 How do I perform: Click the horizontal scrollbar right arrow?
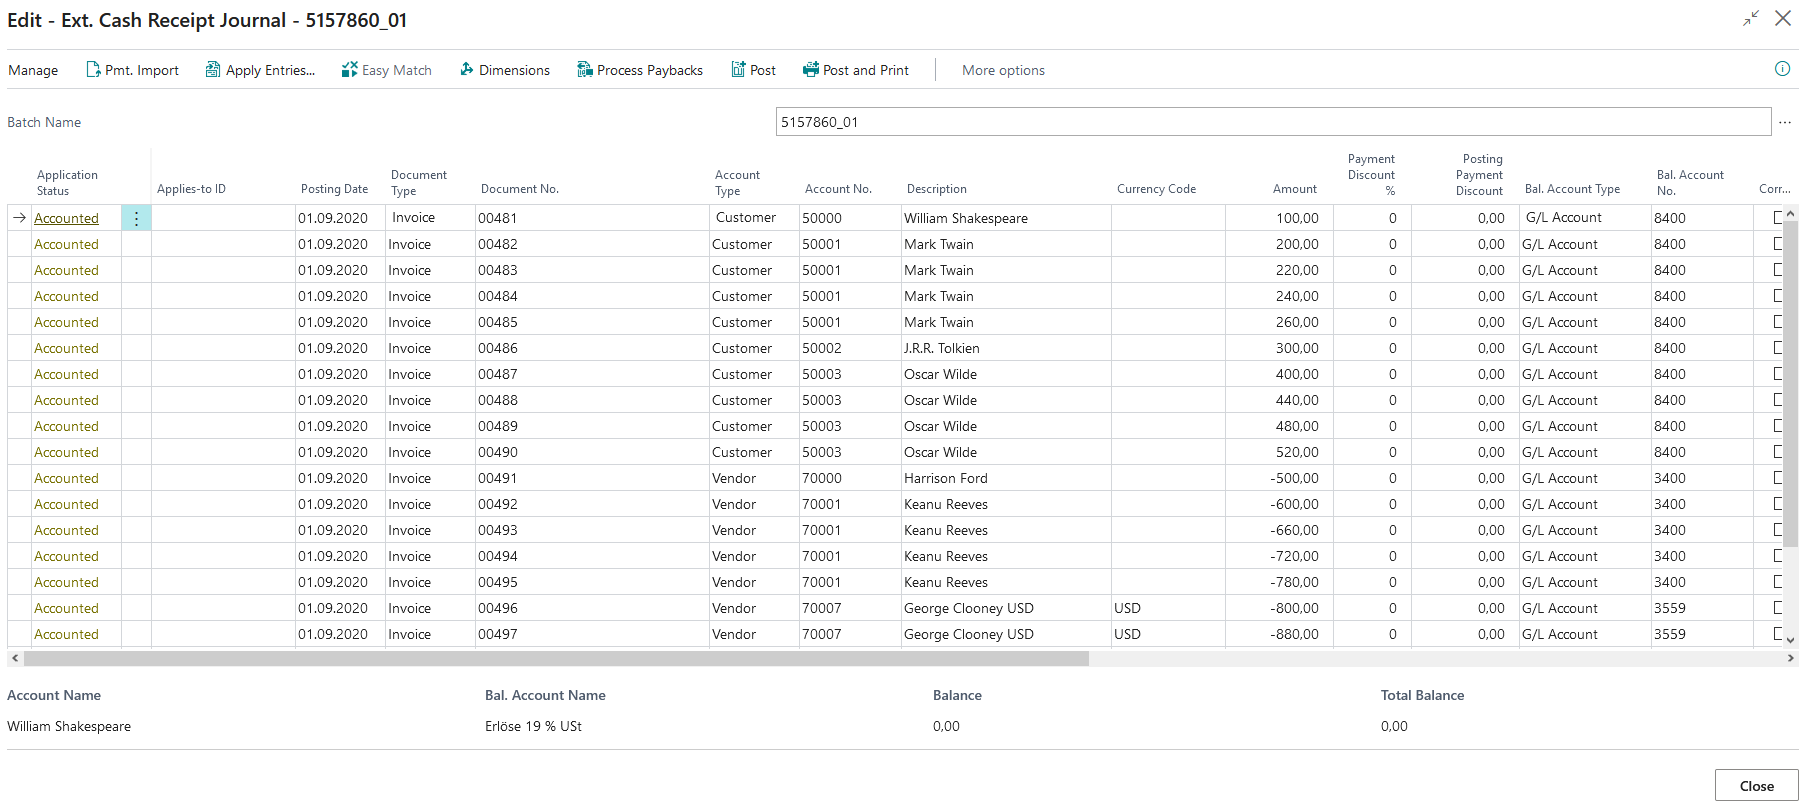(x=1790, y=658)
